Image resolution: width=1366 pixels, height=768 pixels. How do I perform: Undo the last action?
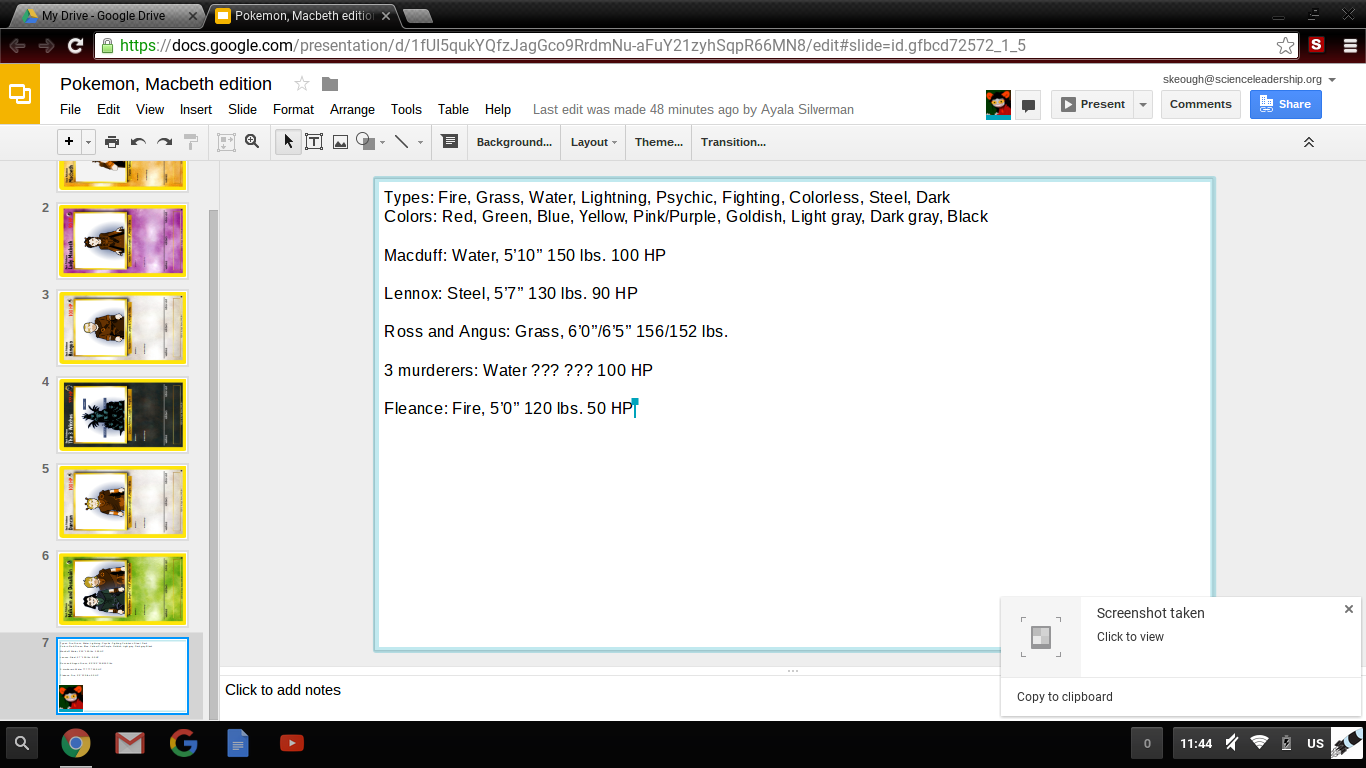(x=138, y=142)
